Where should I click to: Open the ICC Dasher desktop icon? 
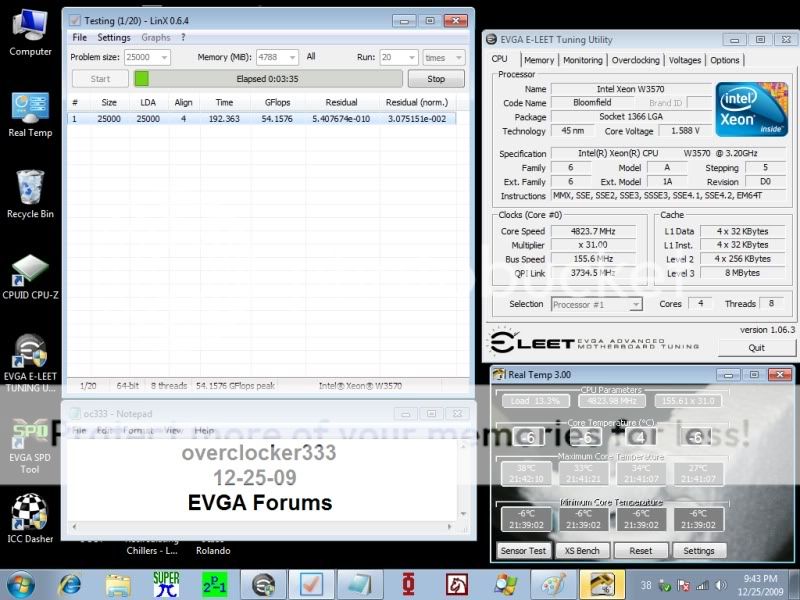(30, 515)
